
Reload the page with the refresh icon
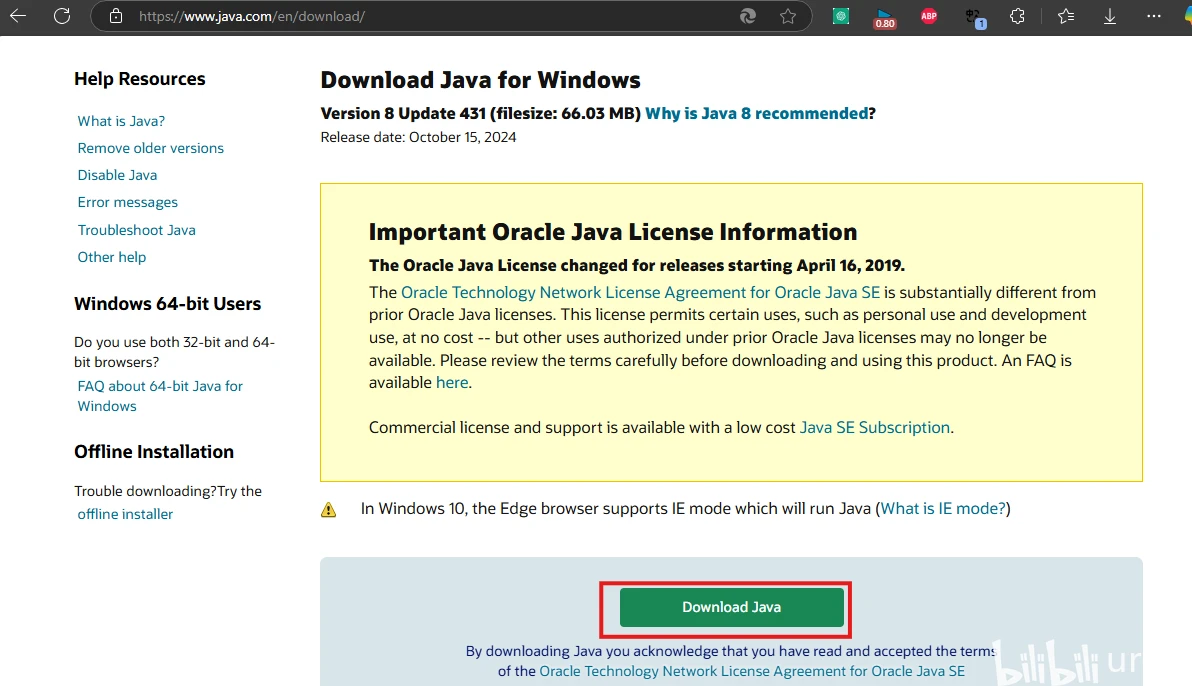tap(62, 16)
